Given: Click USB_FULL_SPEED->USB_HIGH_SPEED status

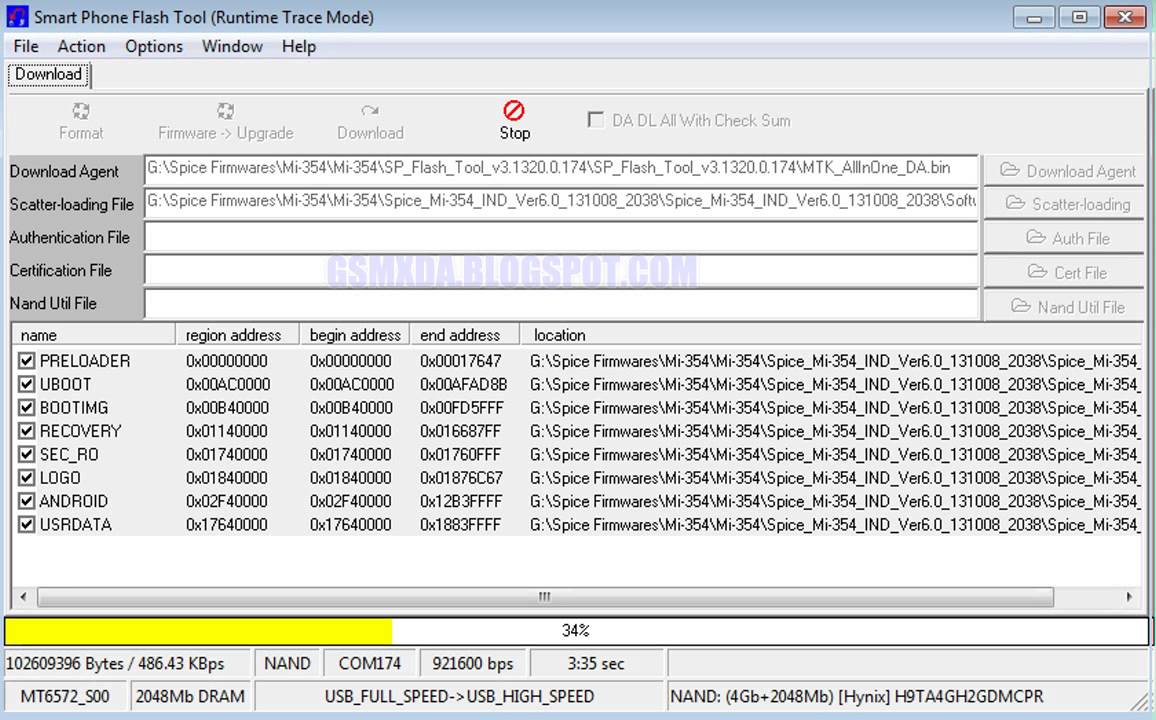Looking at the screenshot, I should pyautogui.click(x=459, y=696).
